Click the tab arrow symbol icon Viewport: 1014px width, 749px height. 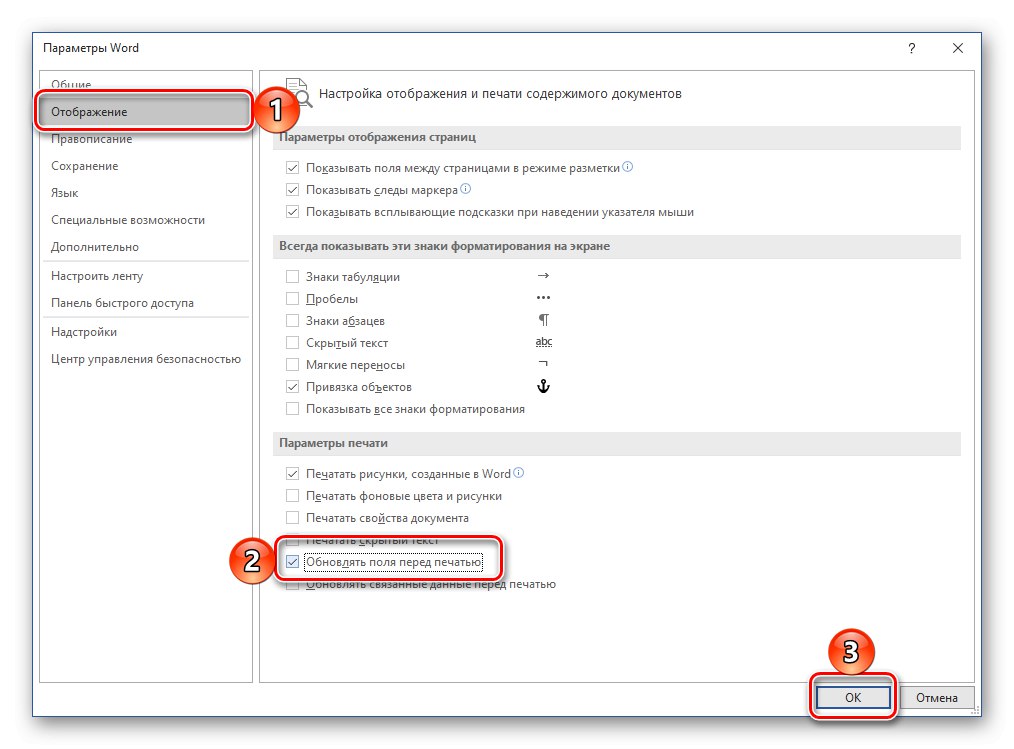543,276
